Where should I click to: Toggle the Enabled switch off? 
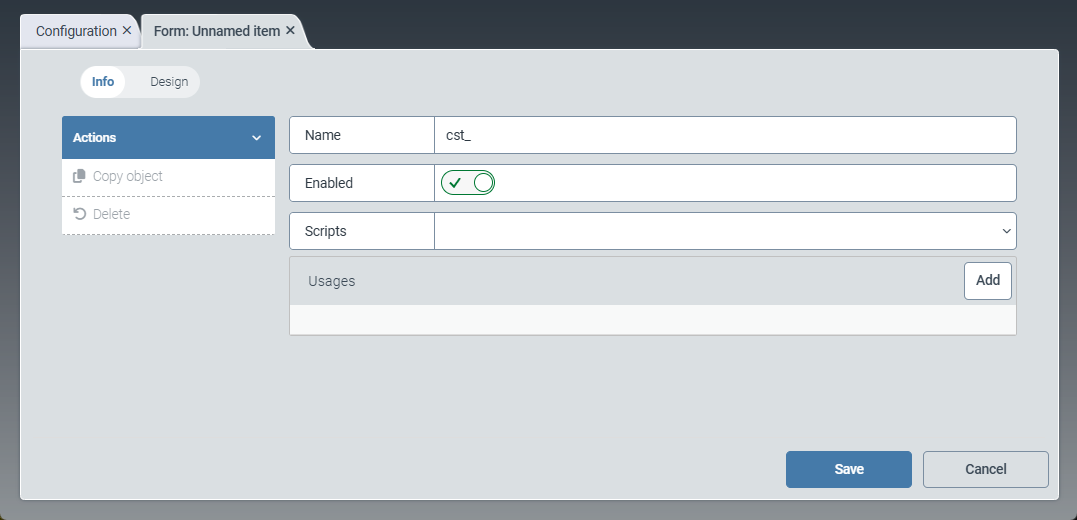point(468,183)
